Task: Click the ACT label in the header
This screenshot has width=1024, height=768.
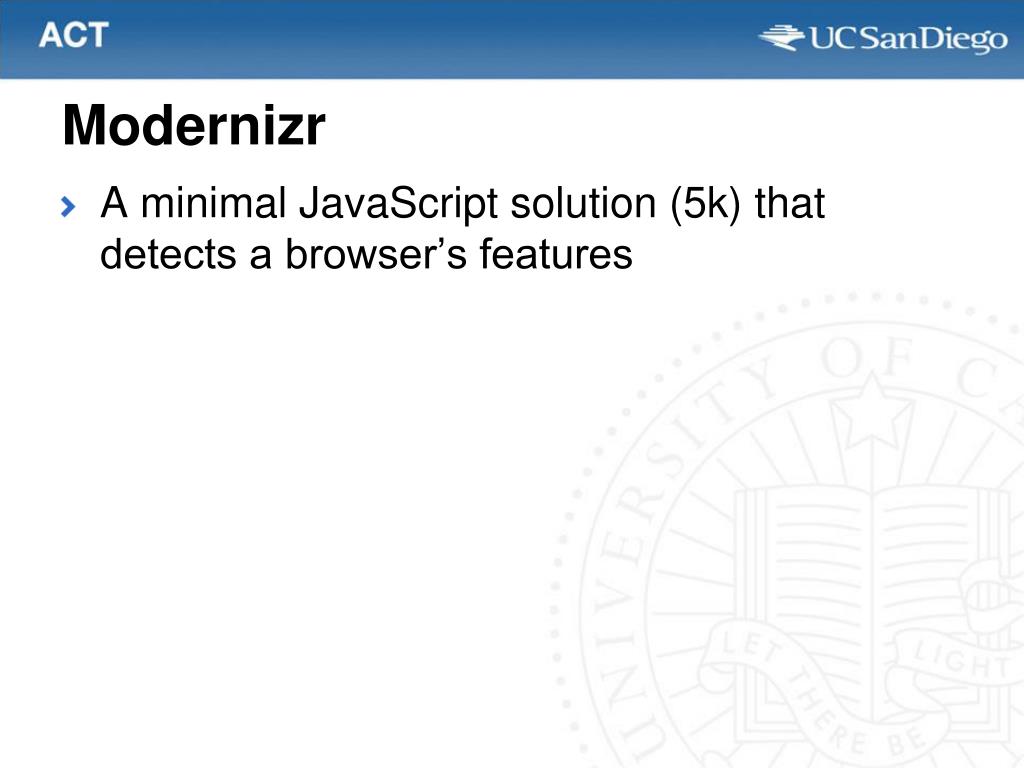Action: click(x=73, y=35)
